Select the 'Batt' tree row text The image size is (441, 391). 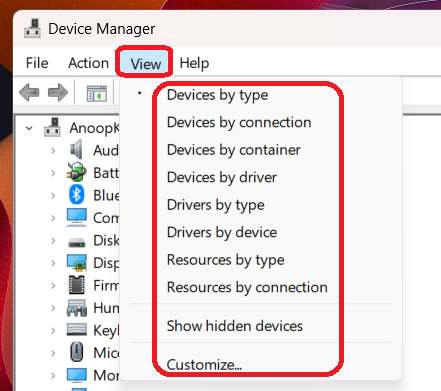coord(106,173)
